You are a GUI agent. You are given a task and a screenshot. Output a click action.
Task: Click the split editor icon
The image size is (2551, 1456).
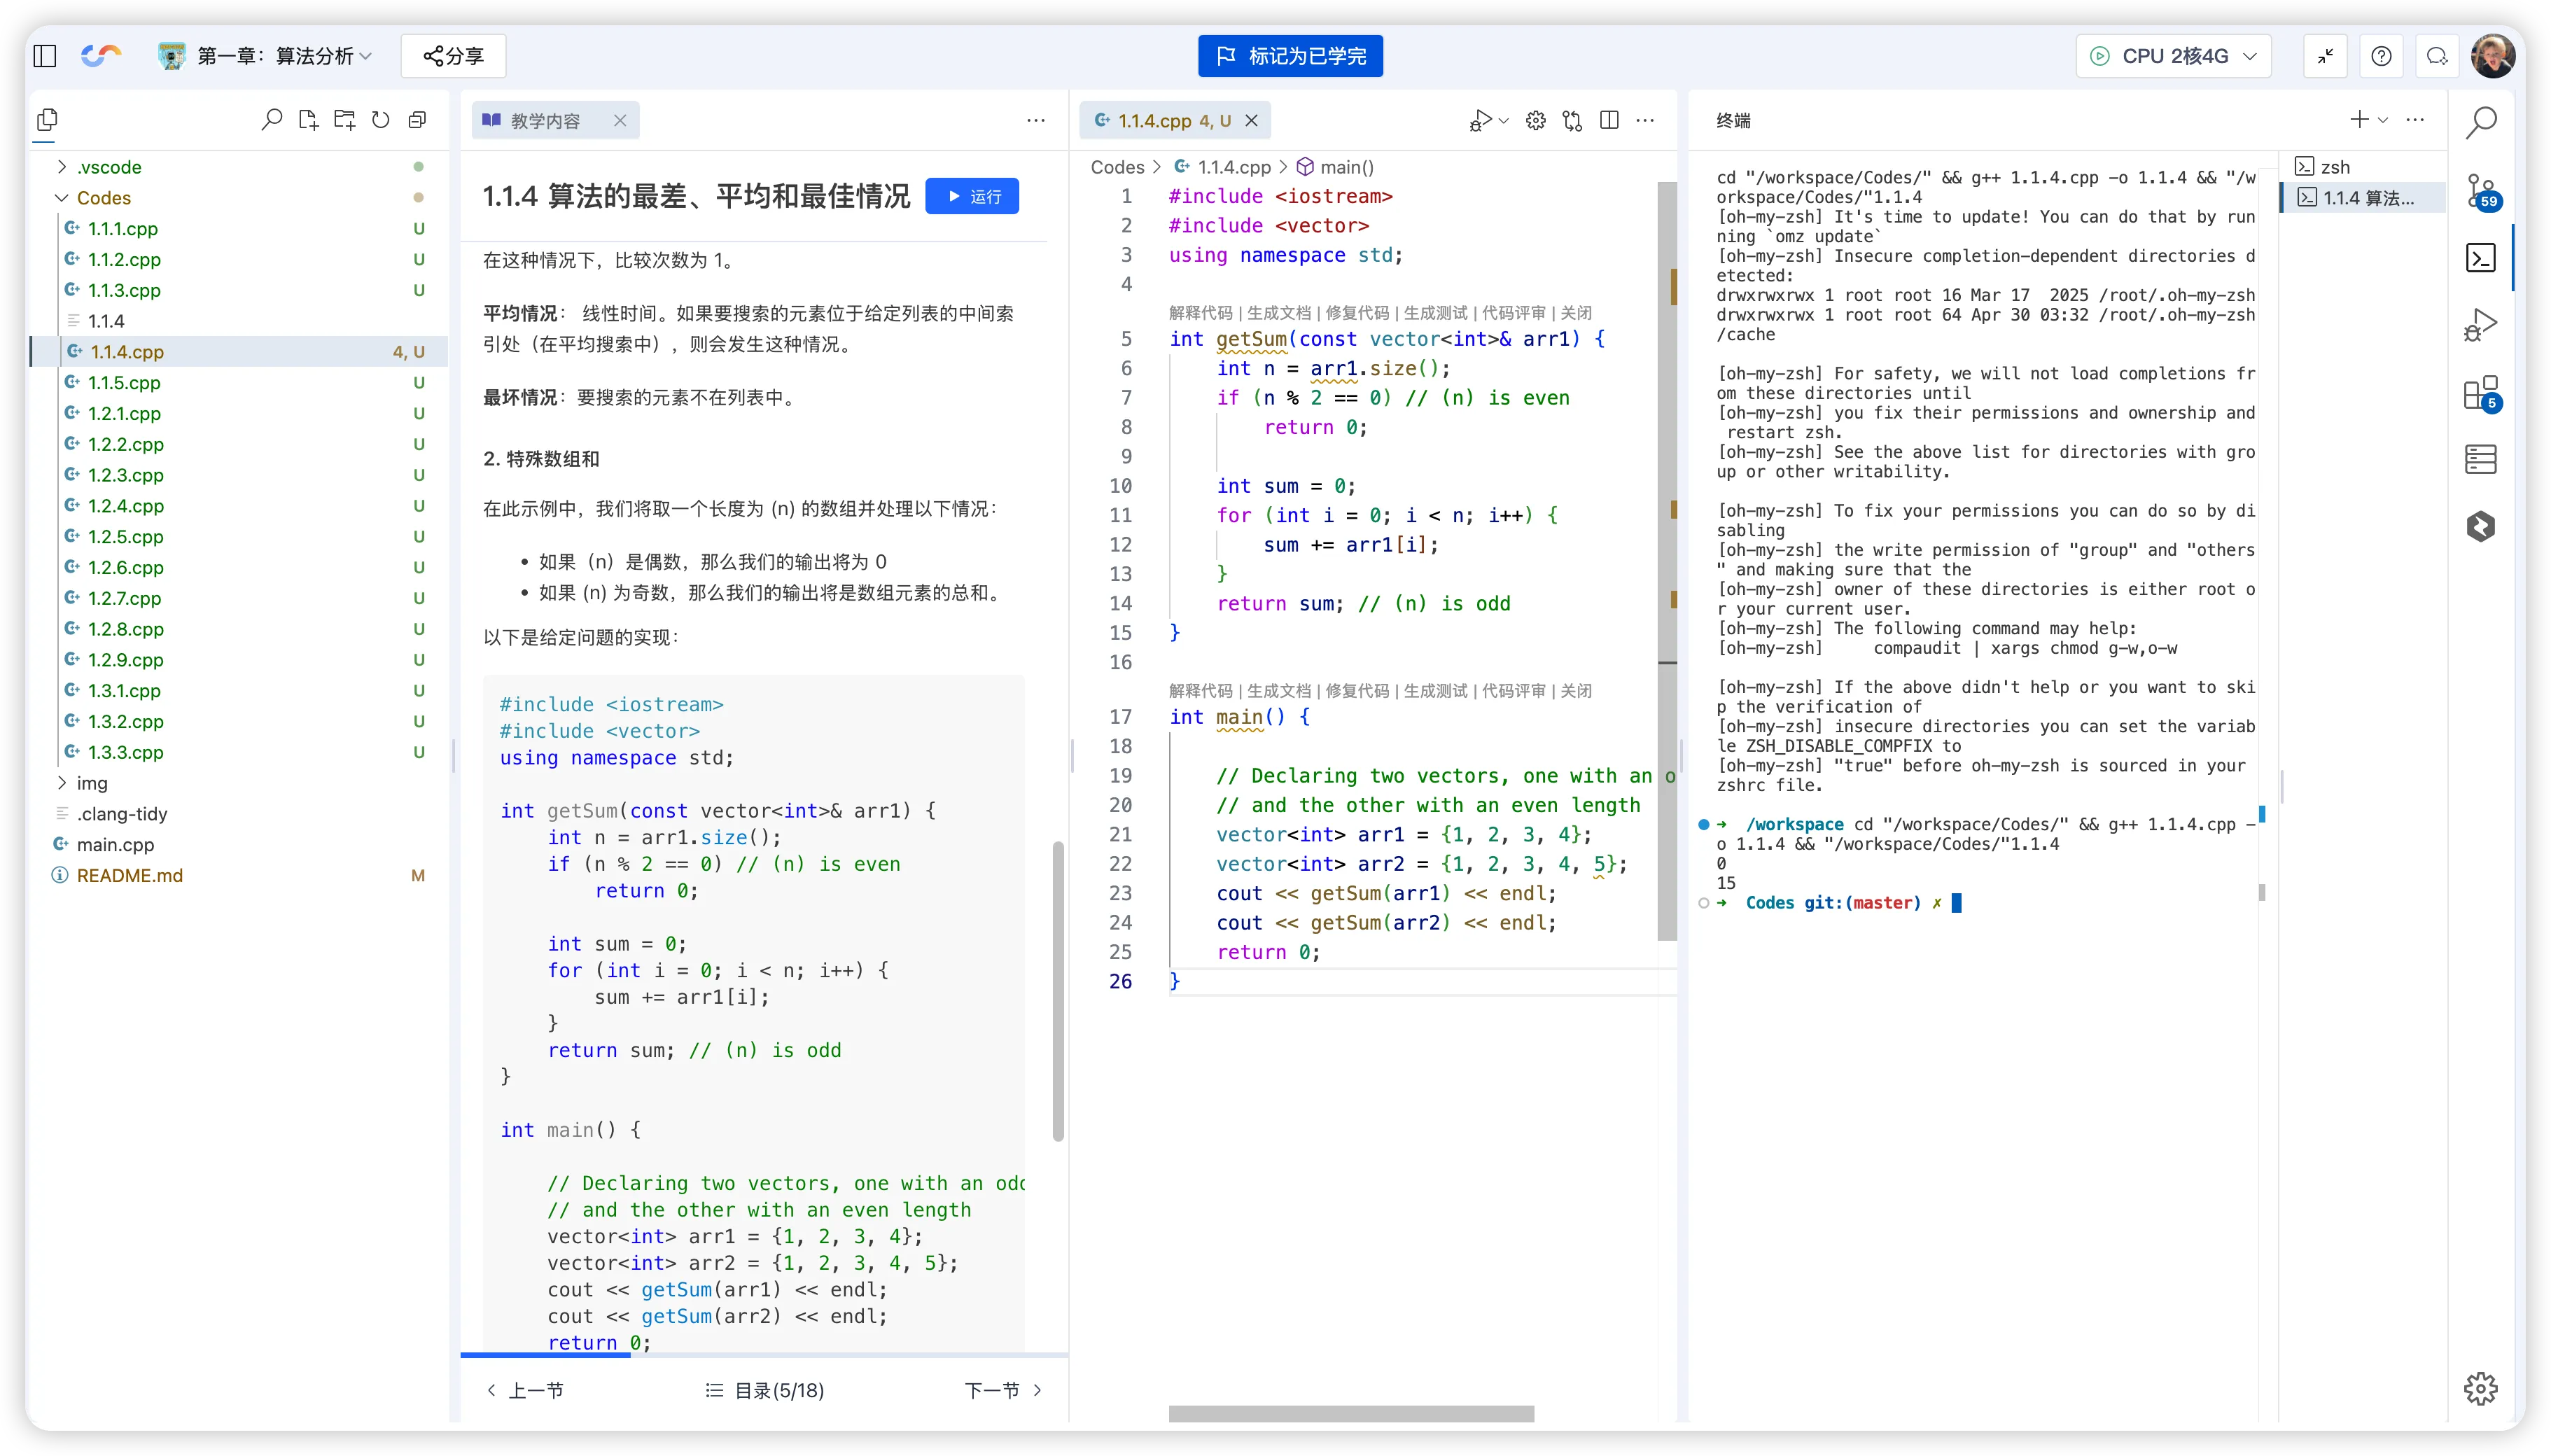1609,120
